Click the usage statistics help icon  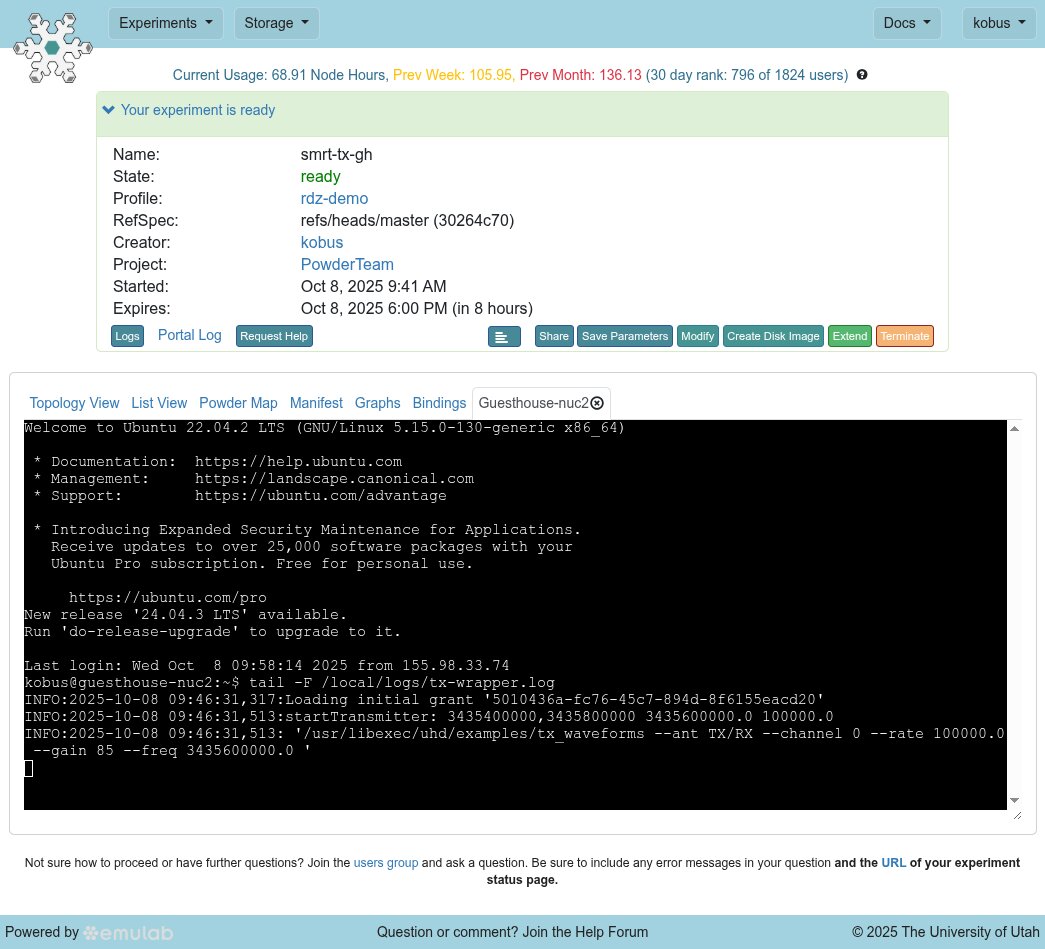(861, 74)
